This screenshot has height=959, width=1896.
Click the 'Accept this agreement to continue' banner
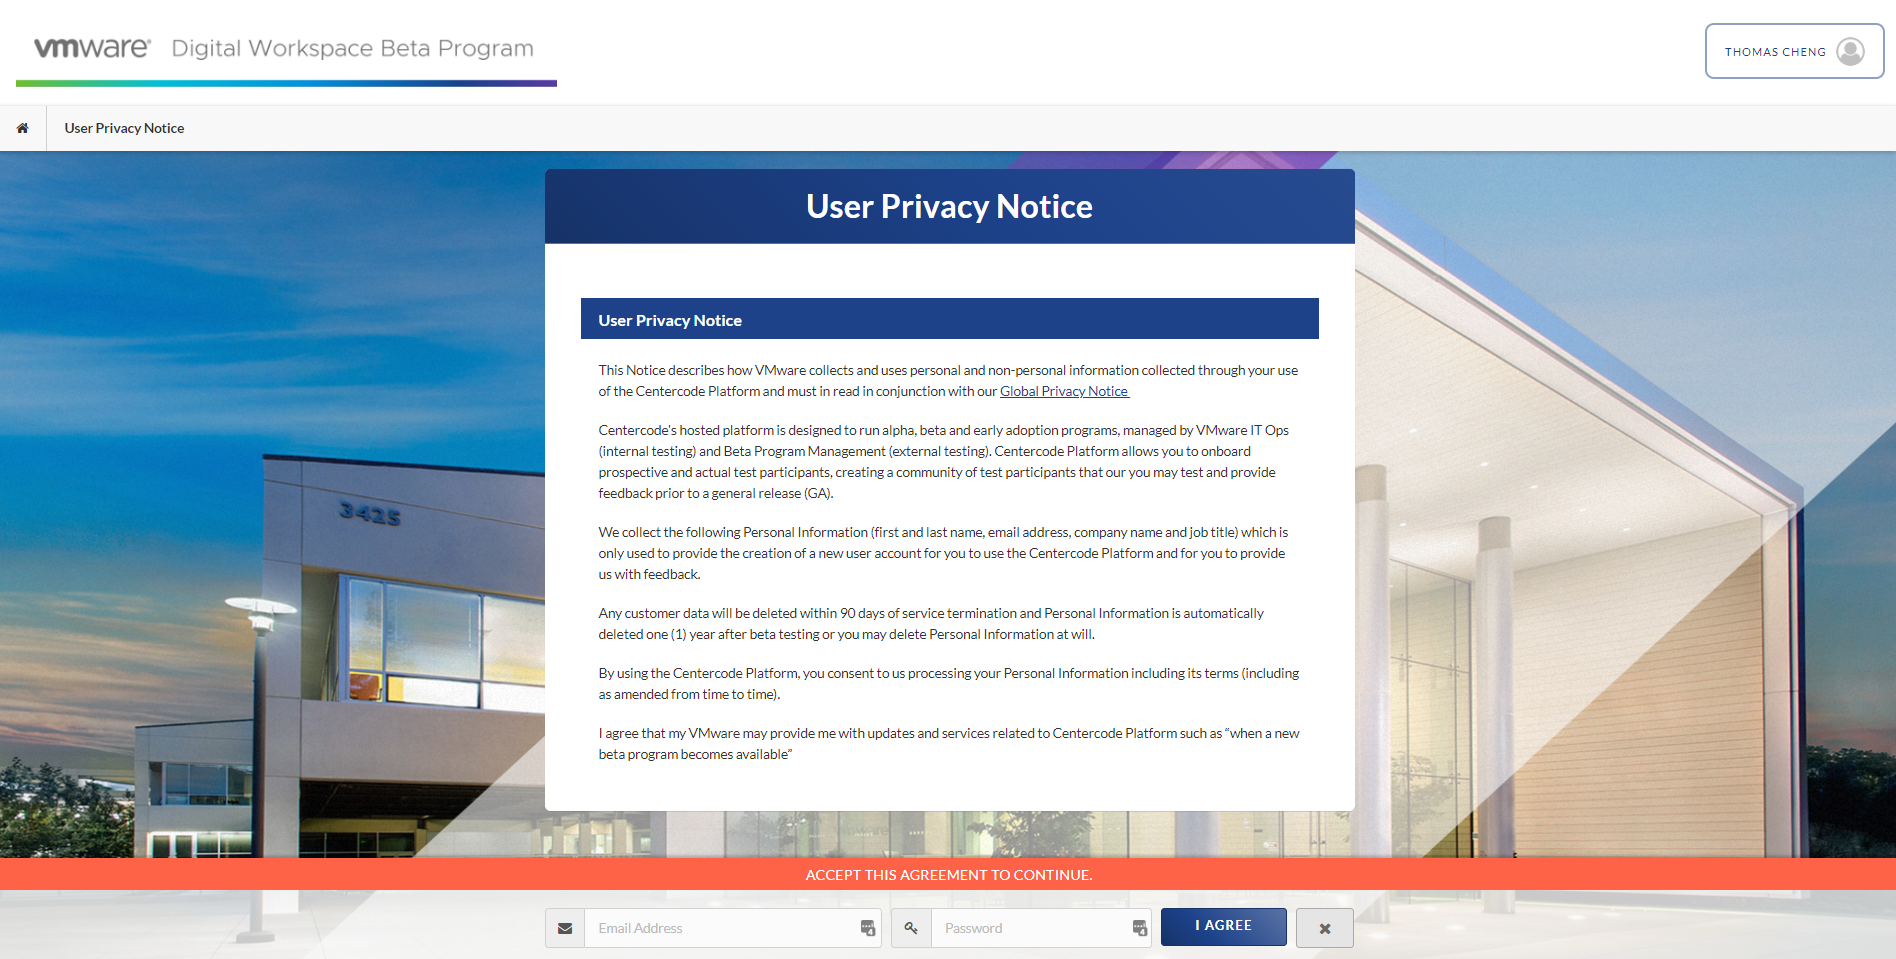click(x=948, y=874)
